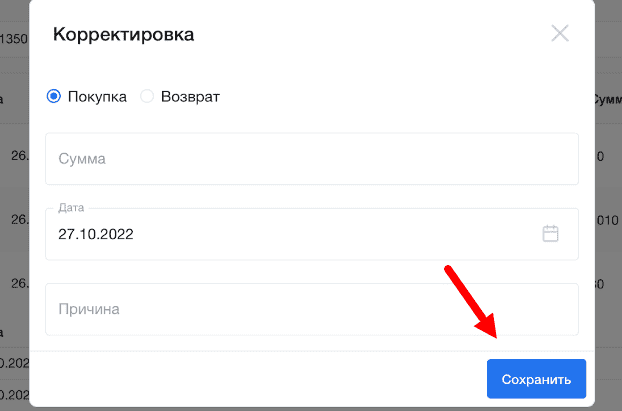Viewport: 622px width, 411px height.
Task: Click the Сохранить button
Action: 536,379
